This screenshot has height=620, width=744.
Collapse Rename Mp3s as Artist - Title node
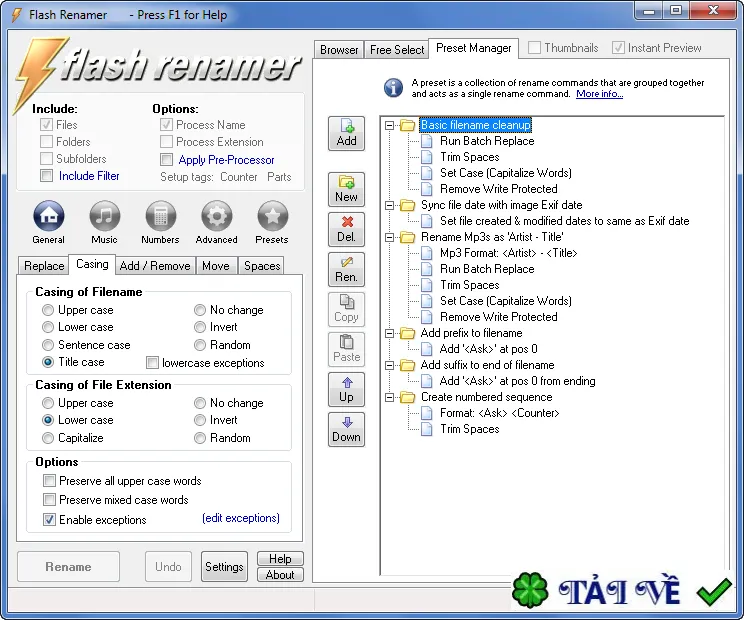390,237
